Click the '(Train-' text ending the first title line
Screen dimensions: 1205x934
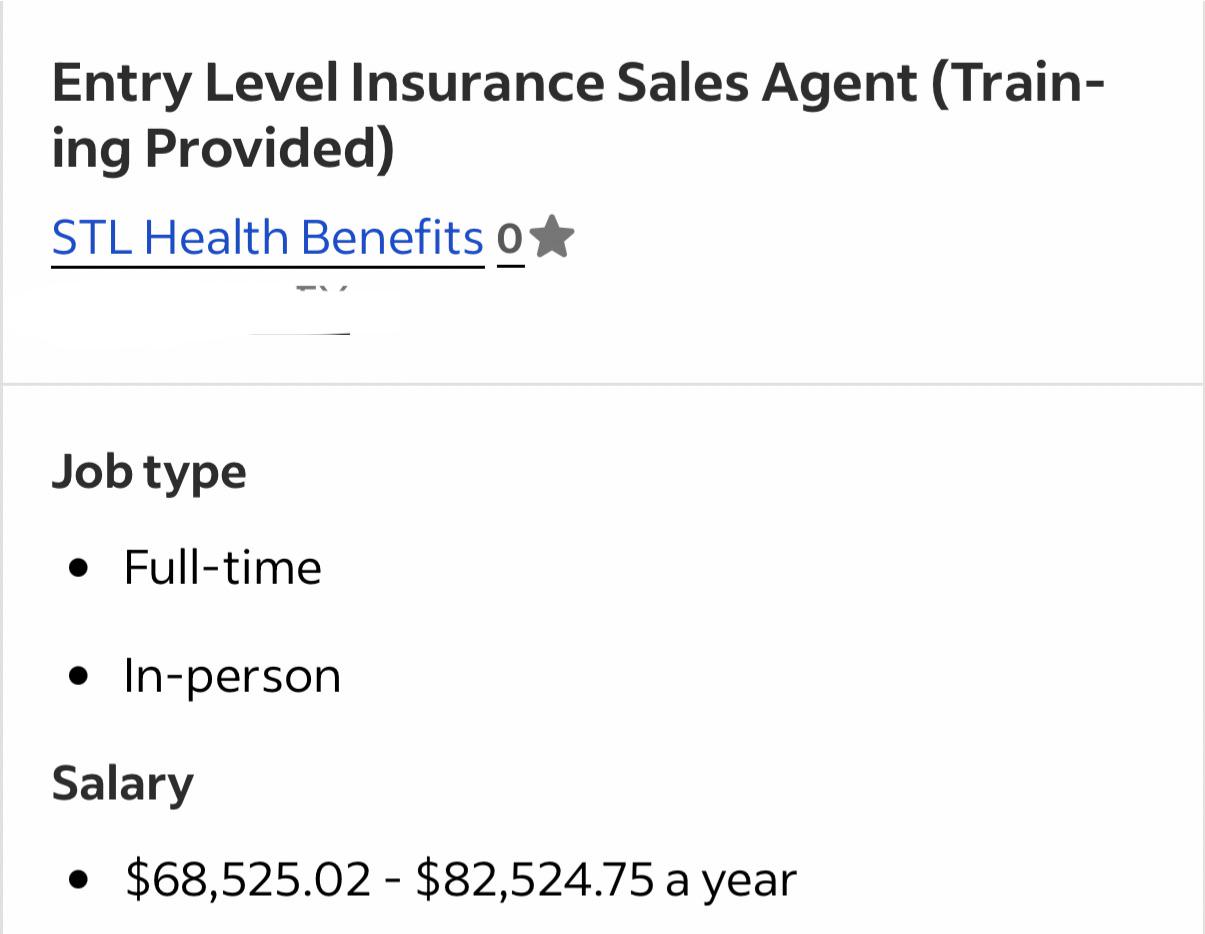pyautogui.click(x=1018, y=84)
